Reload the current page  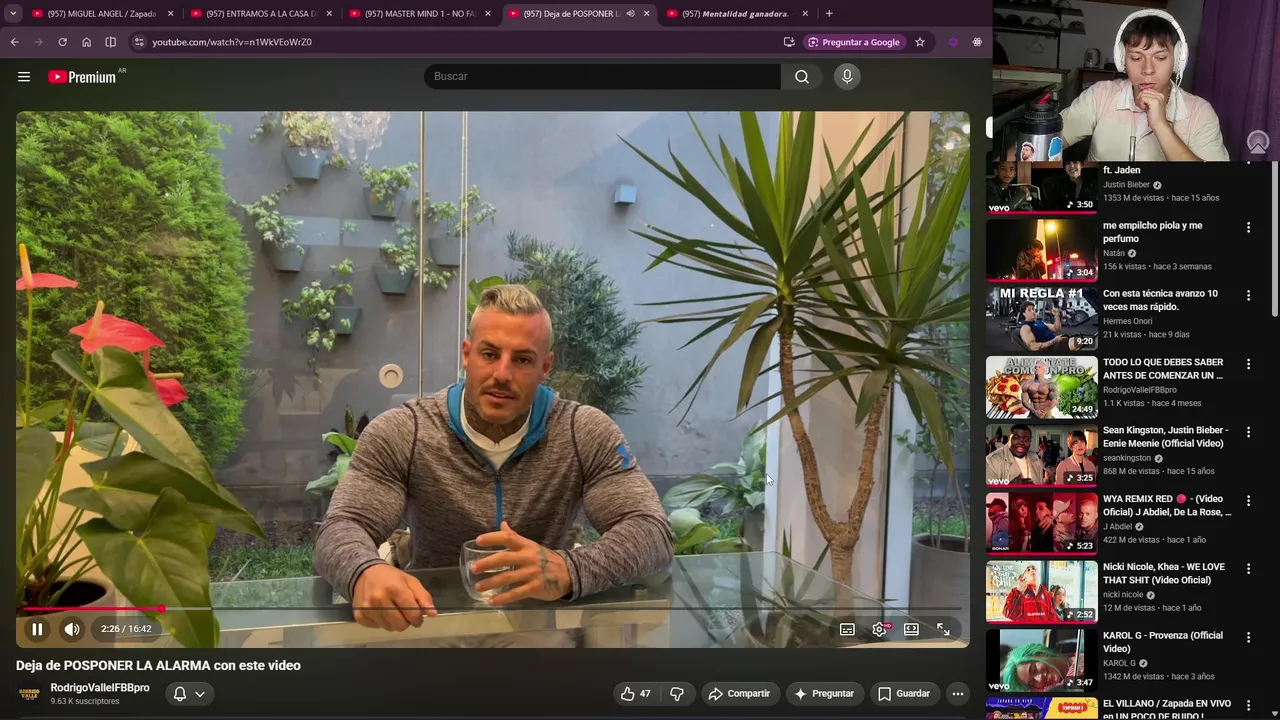[x=62, y=42]
